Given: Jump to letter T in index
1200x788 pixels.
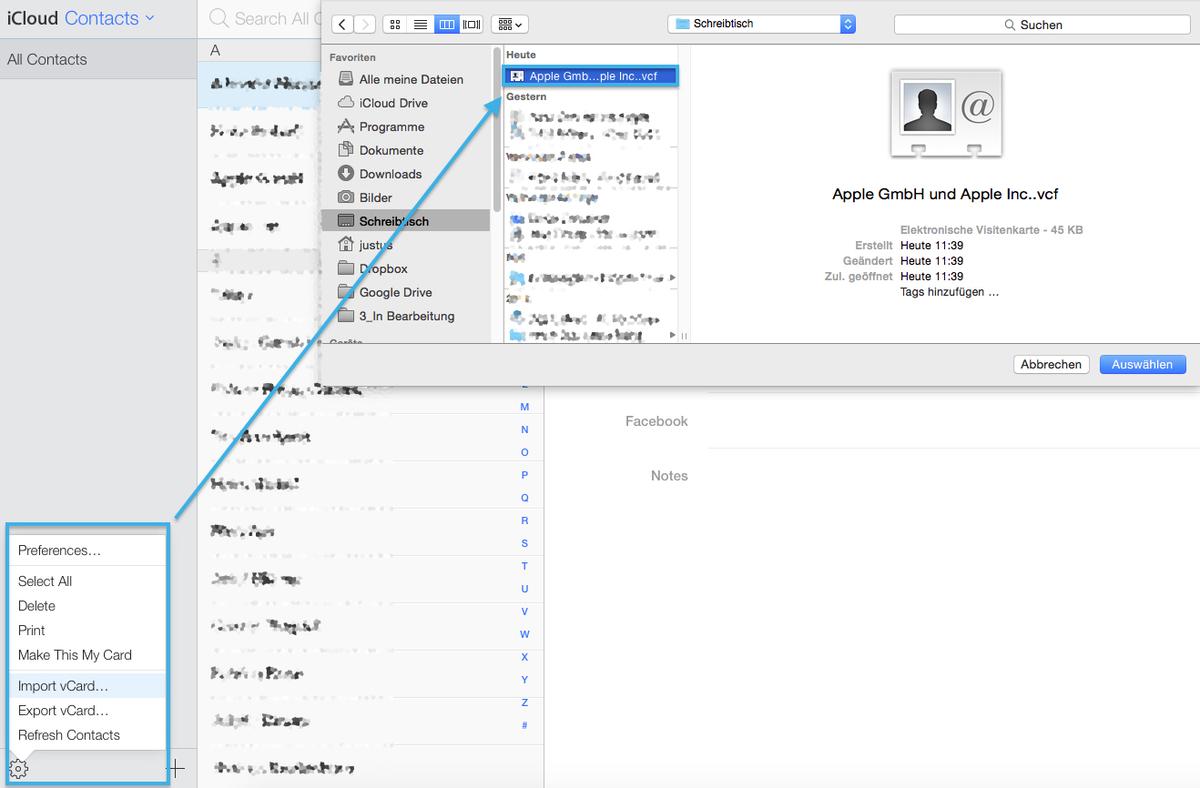Looking at the screenshot, I should [x=525, y=566].
